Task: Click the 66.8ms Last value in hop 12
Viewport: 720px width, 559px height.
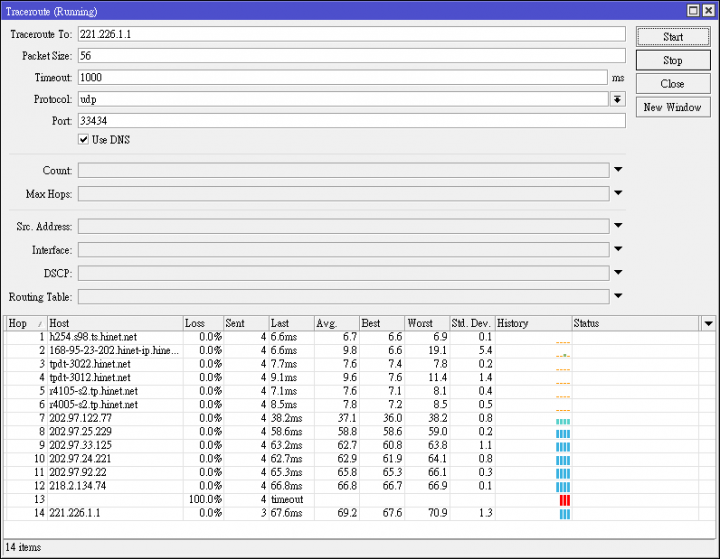Action: coord(286,486)
